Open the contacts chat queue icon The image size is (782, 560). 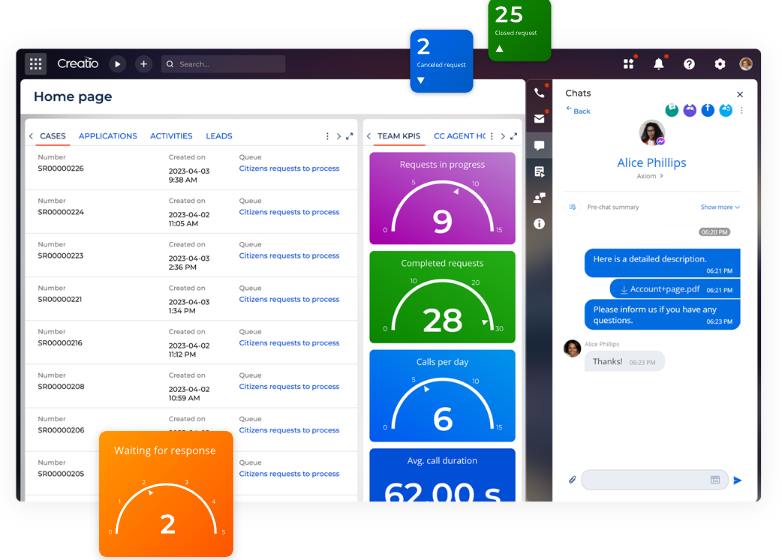(539, 198)
